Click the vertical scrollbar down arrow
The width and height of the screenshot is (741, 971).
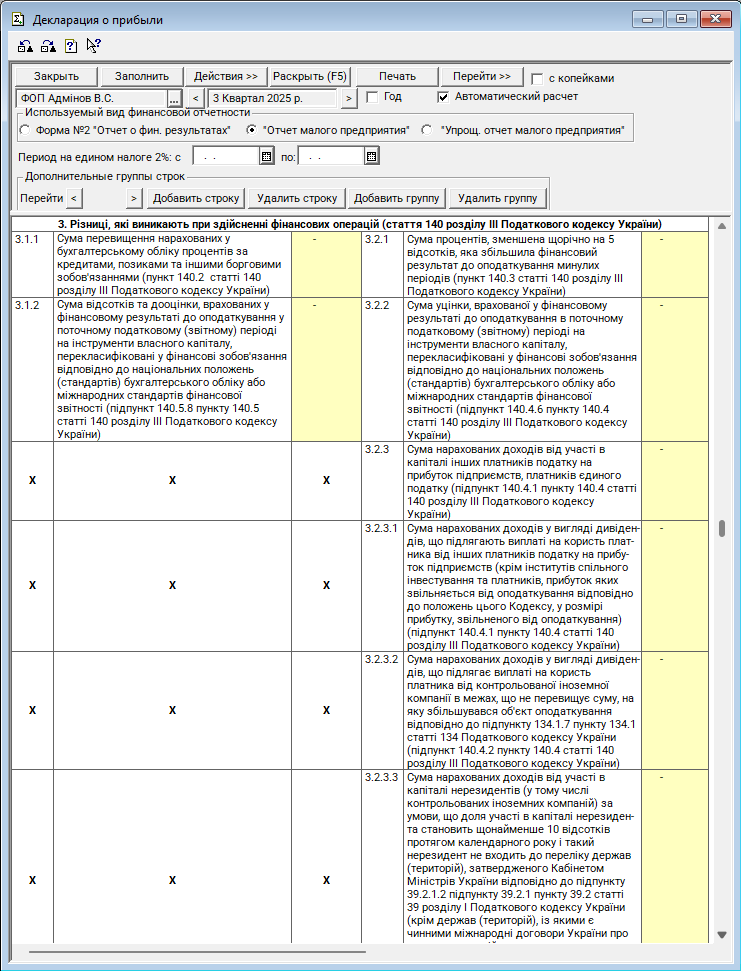[x=722, y=934]
